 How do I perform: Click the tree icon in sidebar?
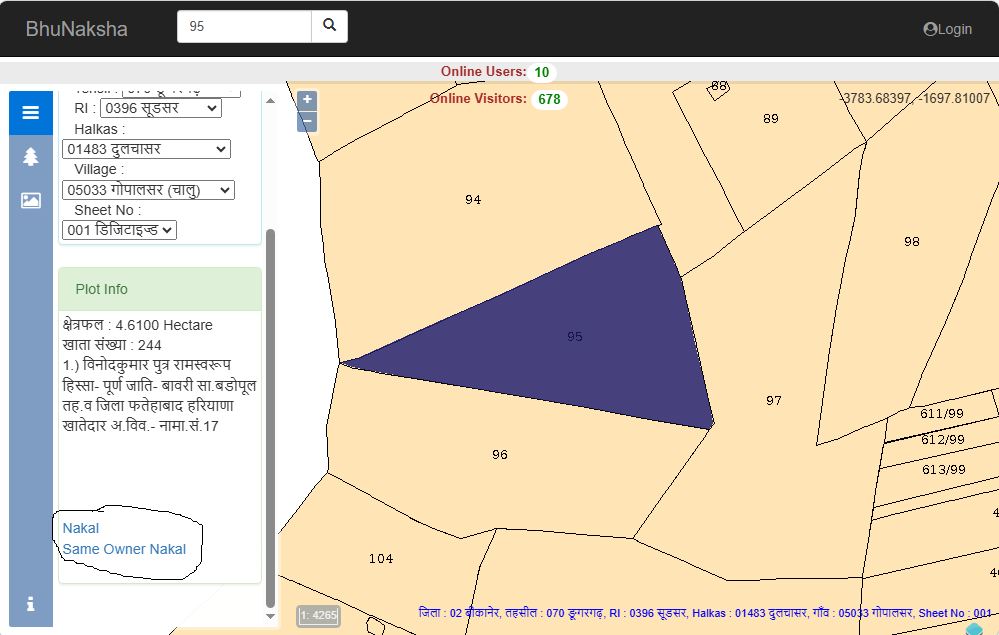point(31,157)
